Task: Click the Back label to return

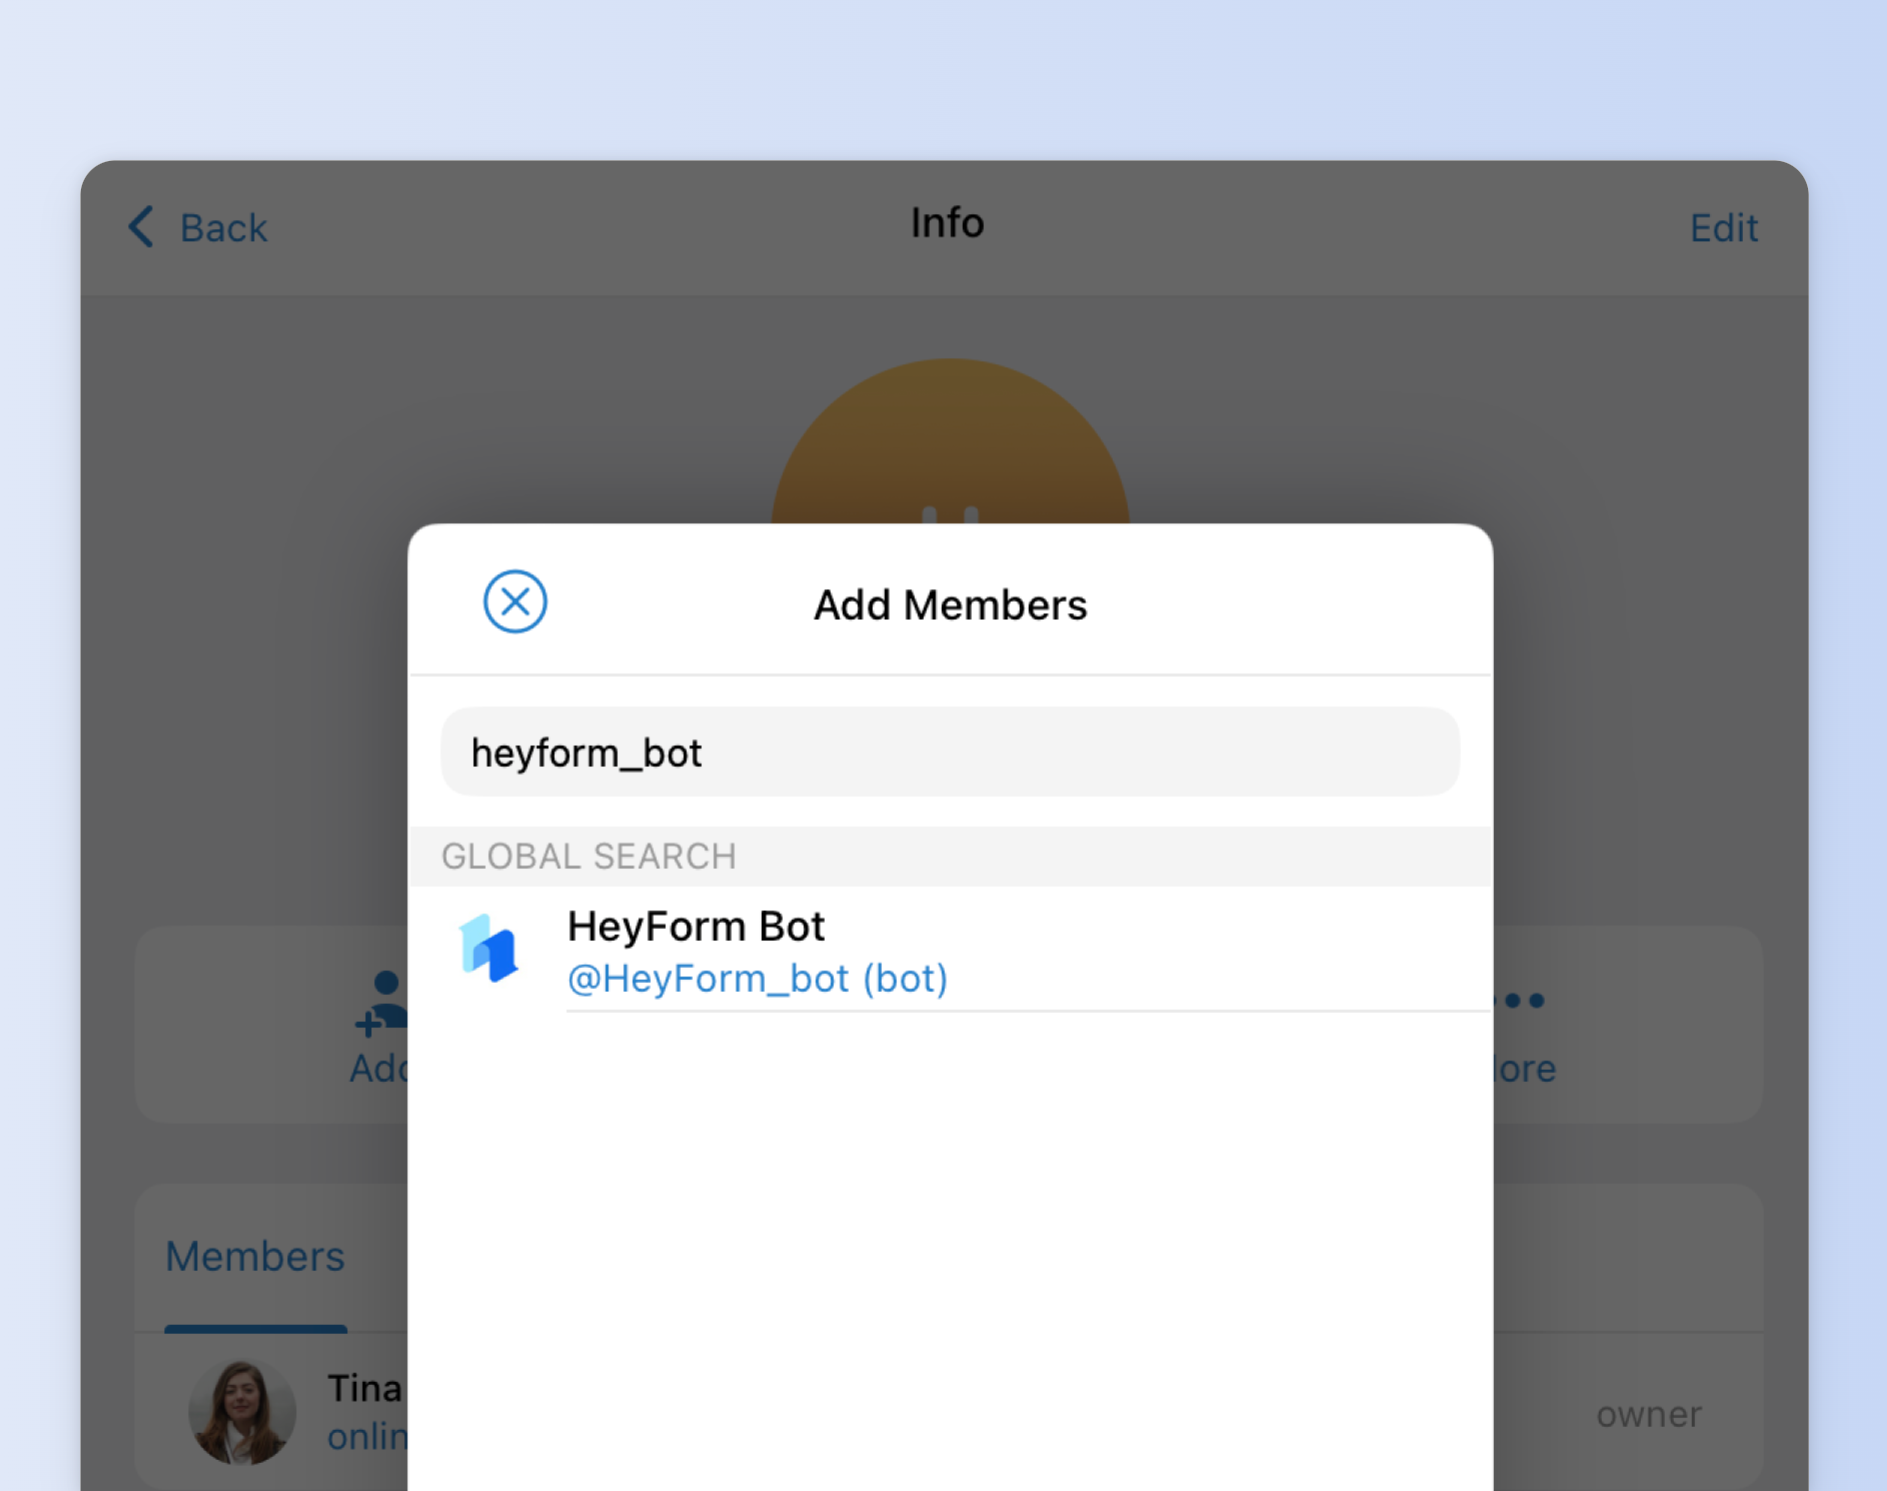Action: click(x=223, y=228)
